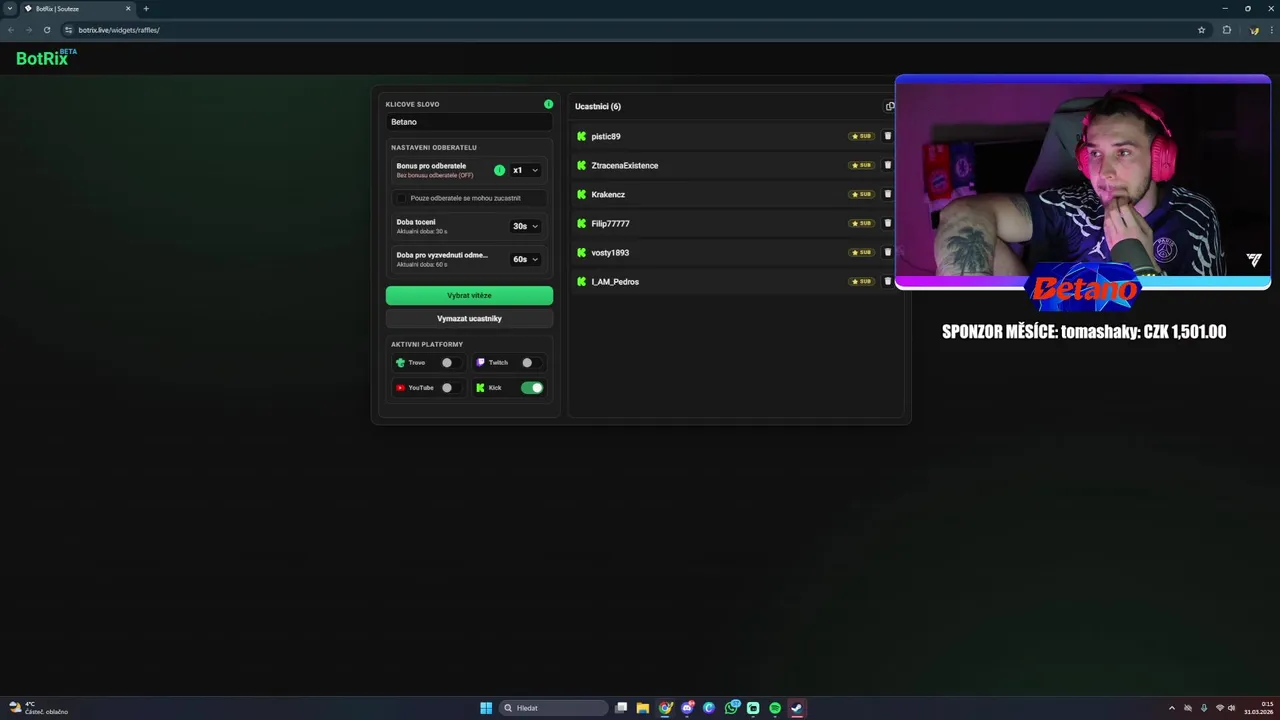Image resolution: width=1280 pixels, height=720 pixels.
Task: Open WhatsApp from the taskbar
Action: pos(732,708)
